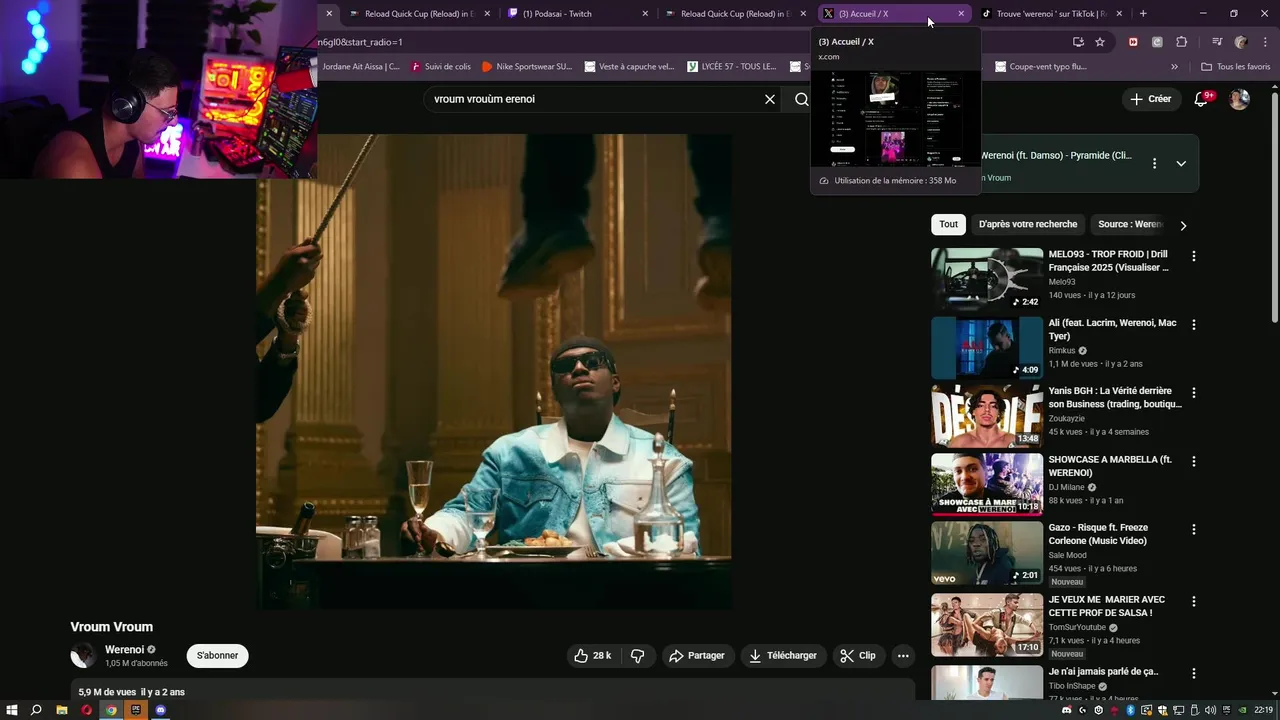Select D'après votre recherche filter chip
The image size is (1280, 720).
1028,224
